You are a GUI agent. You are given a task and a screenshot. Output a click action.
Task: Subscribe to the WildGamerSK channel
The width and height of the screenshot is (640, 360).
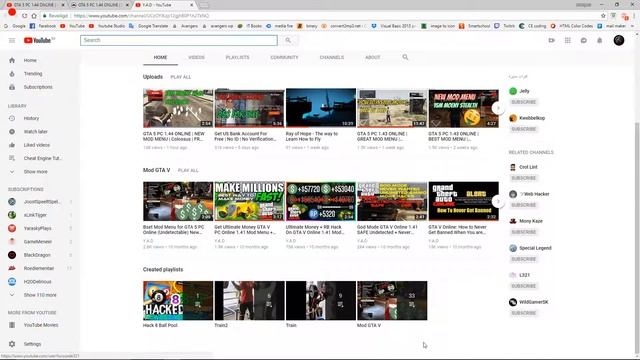[524, 313]
